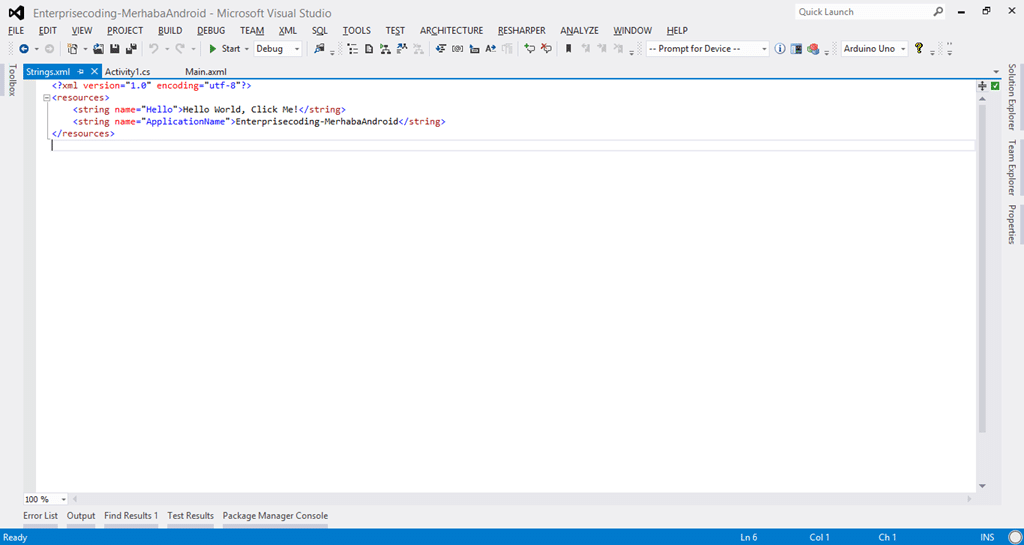Open the ARCHITECTURE menu
Image resolution: width=1024 pixels, height=545 pixels.
pyautogui.click(x=451, y=31)
